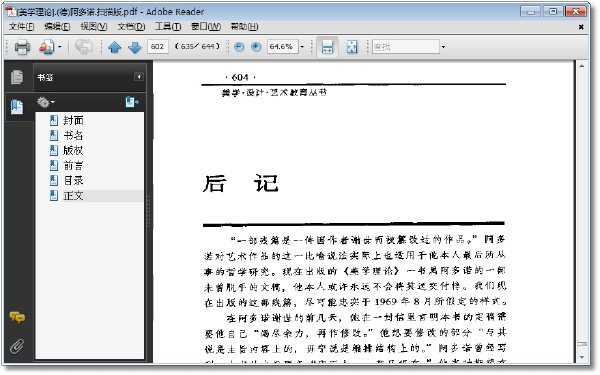
Task: Toggle the fit-width scrolling mode icon
Action: (x=327, y=47)
